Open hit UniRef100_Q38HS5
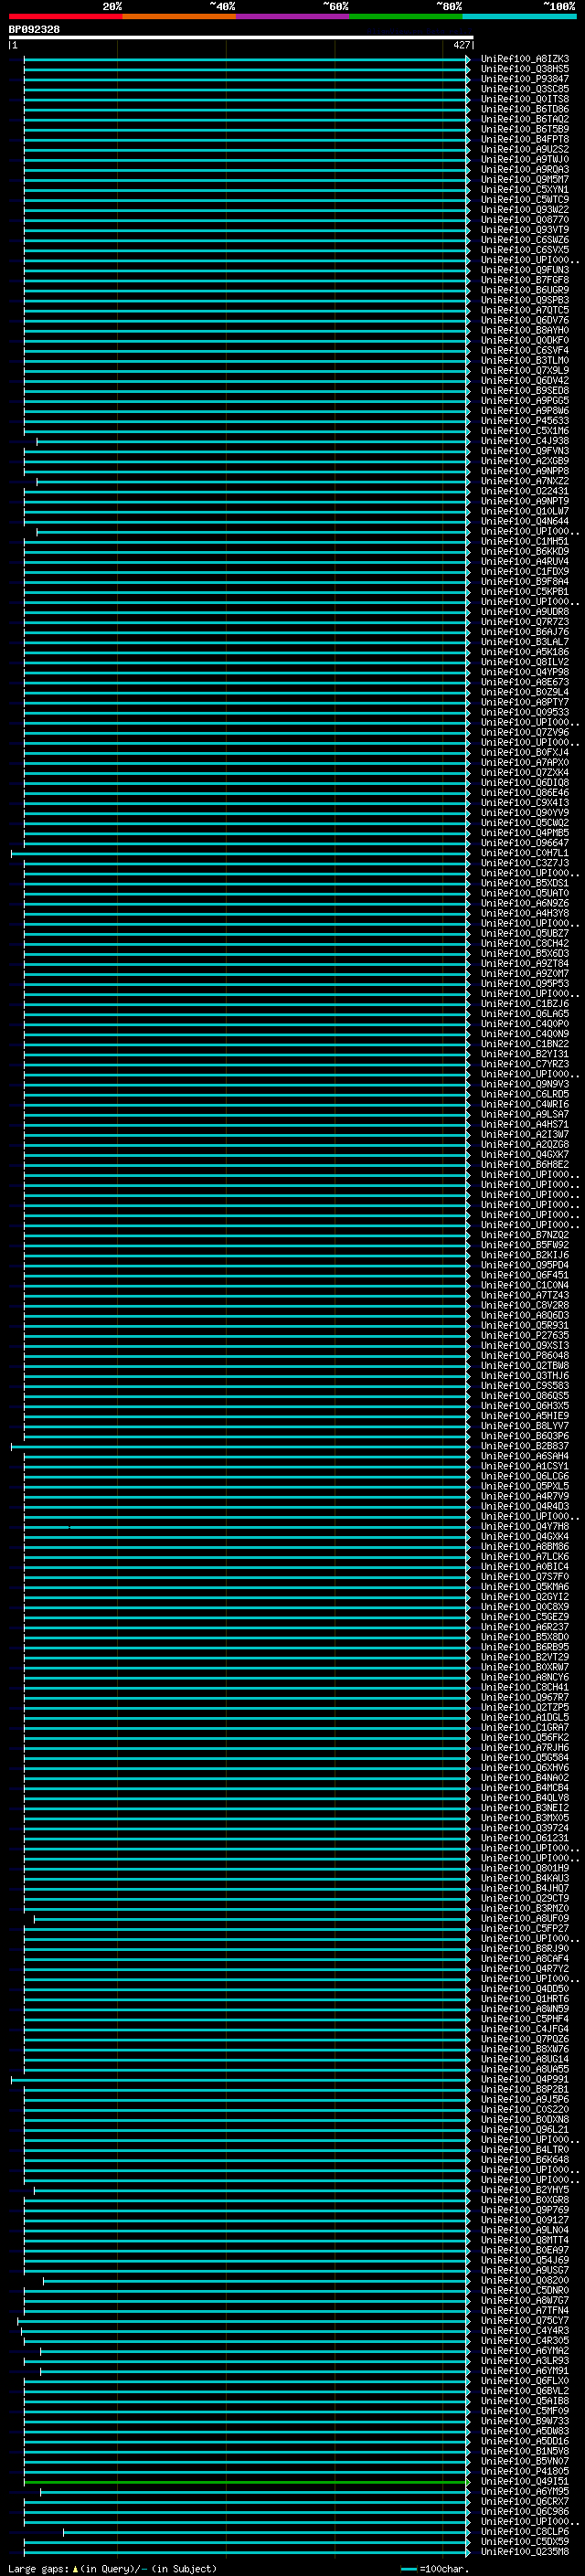Image resolution: width=585 pixels, height=2576 pixels. (x=525, y=69)
